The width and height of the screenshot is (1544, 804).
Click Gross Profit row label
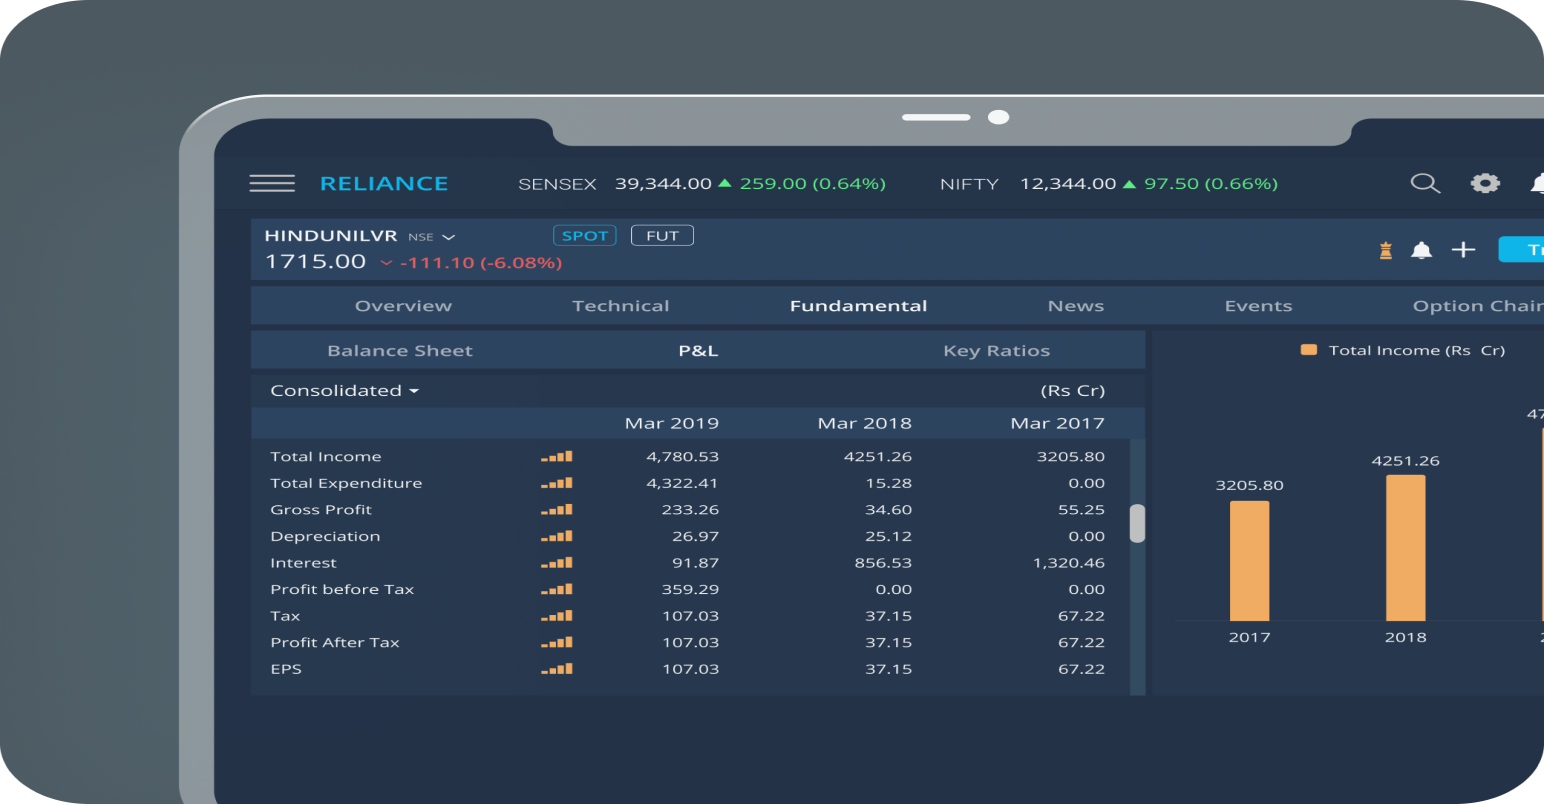(321, 510)
